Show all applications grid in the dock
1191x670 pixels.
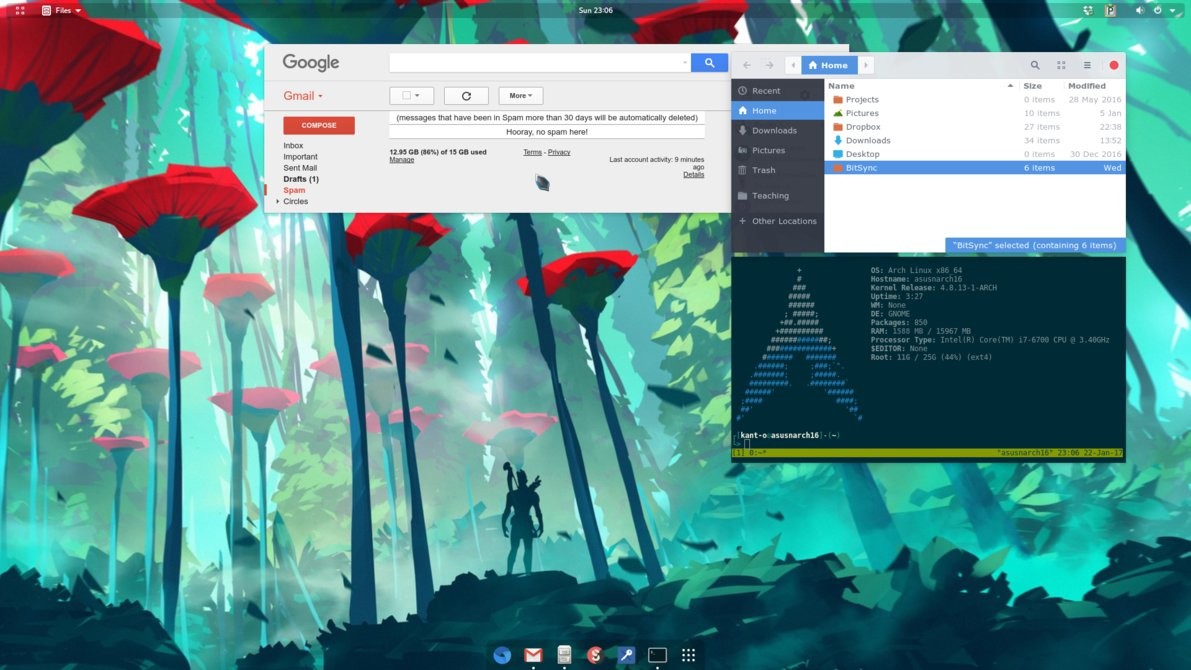tap(688, 655)
